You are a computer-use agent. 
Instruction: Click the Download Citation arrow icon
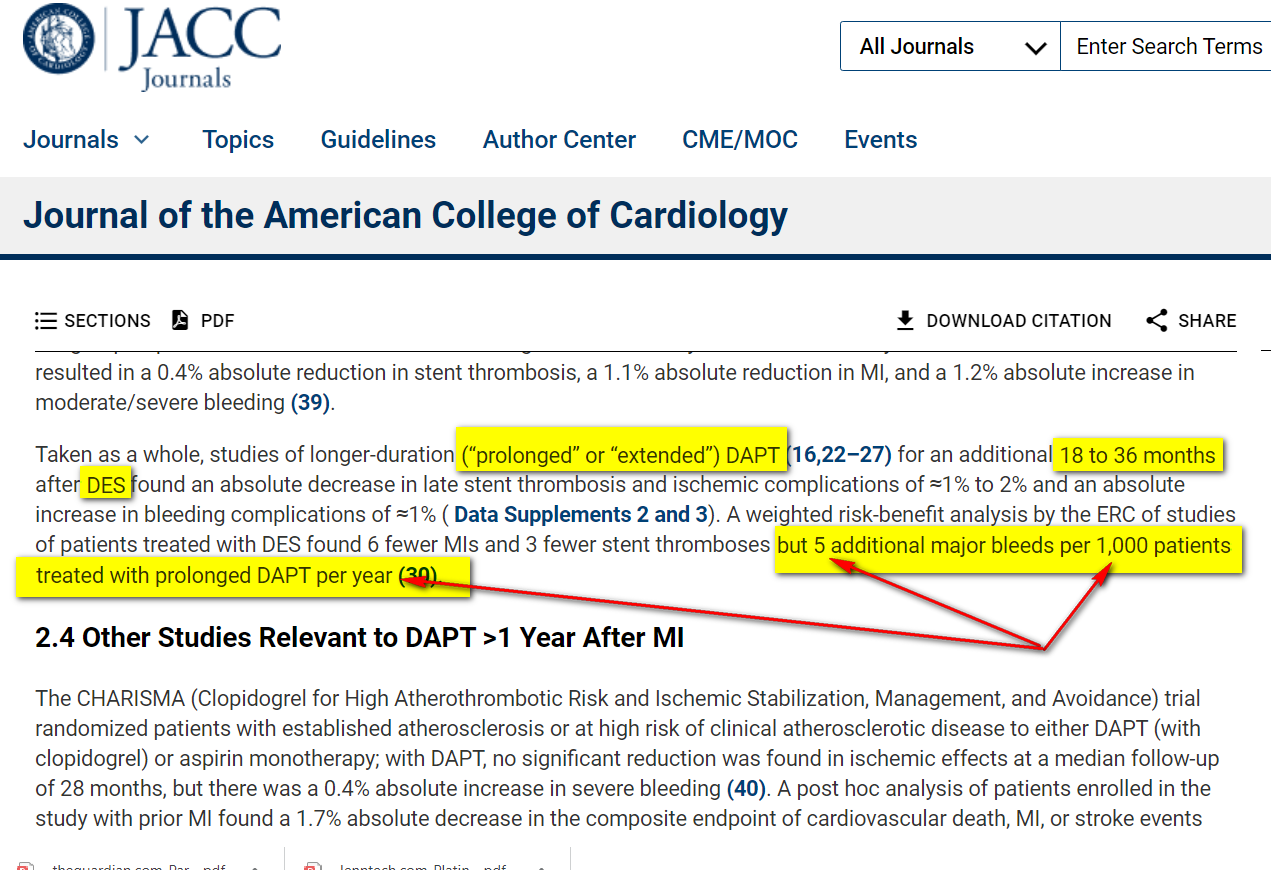[905, 321]
